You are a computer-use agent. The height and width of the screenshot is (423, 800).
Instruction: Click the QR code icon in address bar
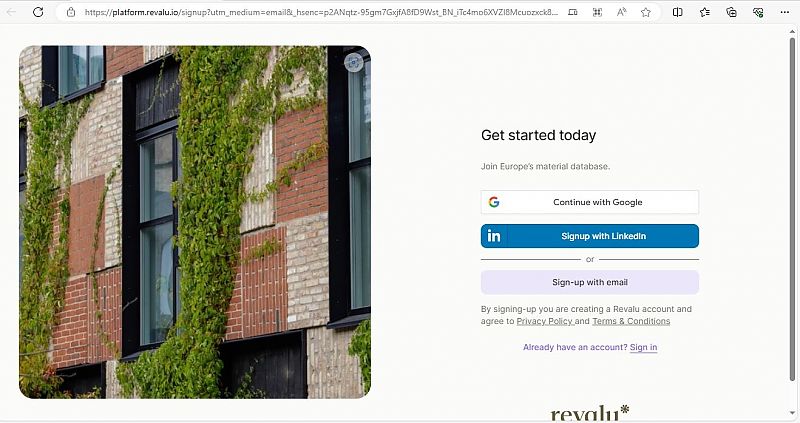pos(597,12)
